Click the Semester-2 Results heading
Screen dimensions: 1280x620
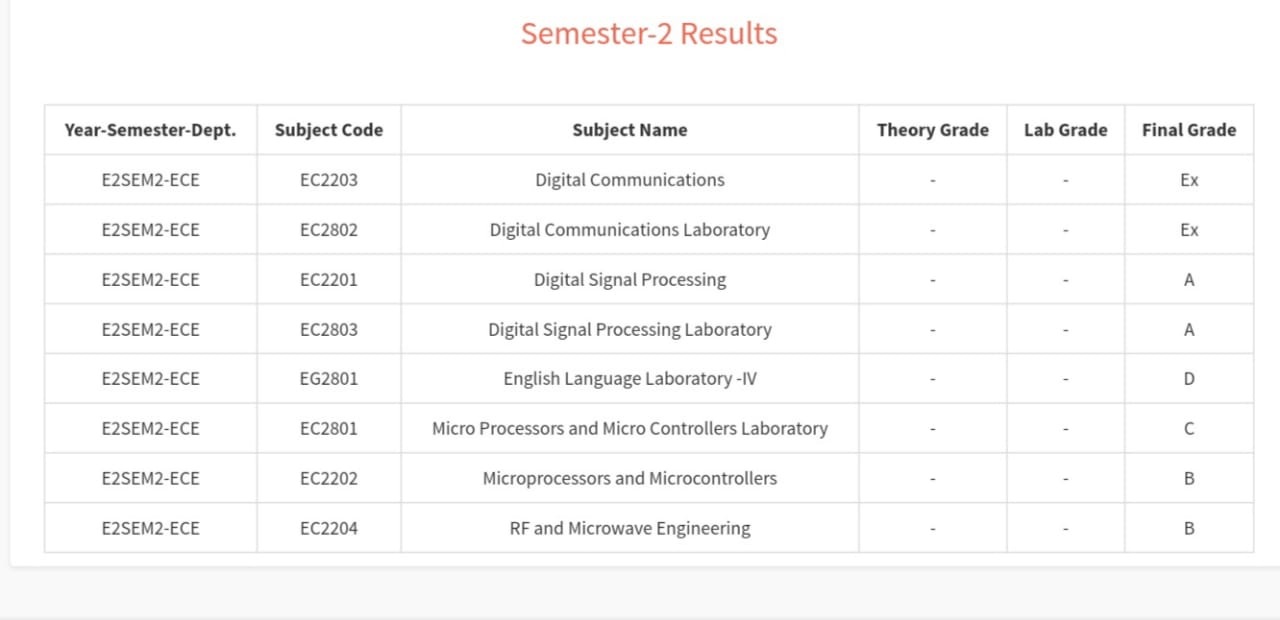tap(649, 33)
